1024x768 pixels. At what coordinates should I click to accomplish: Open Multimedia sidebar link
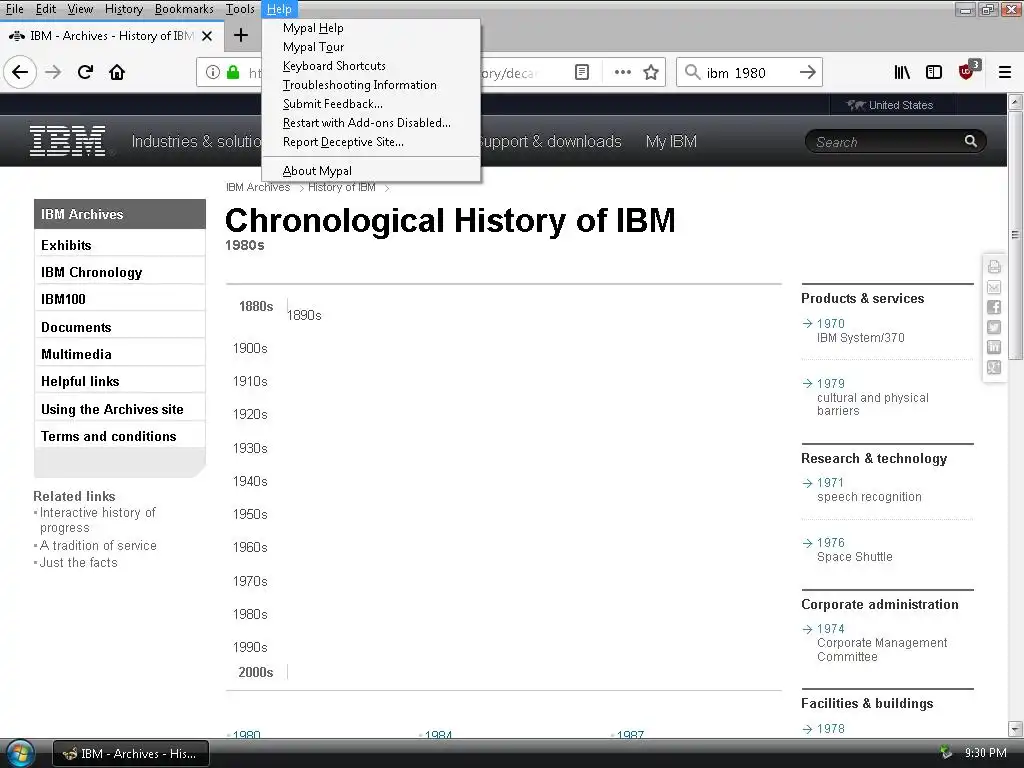point(120,354)
